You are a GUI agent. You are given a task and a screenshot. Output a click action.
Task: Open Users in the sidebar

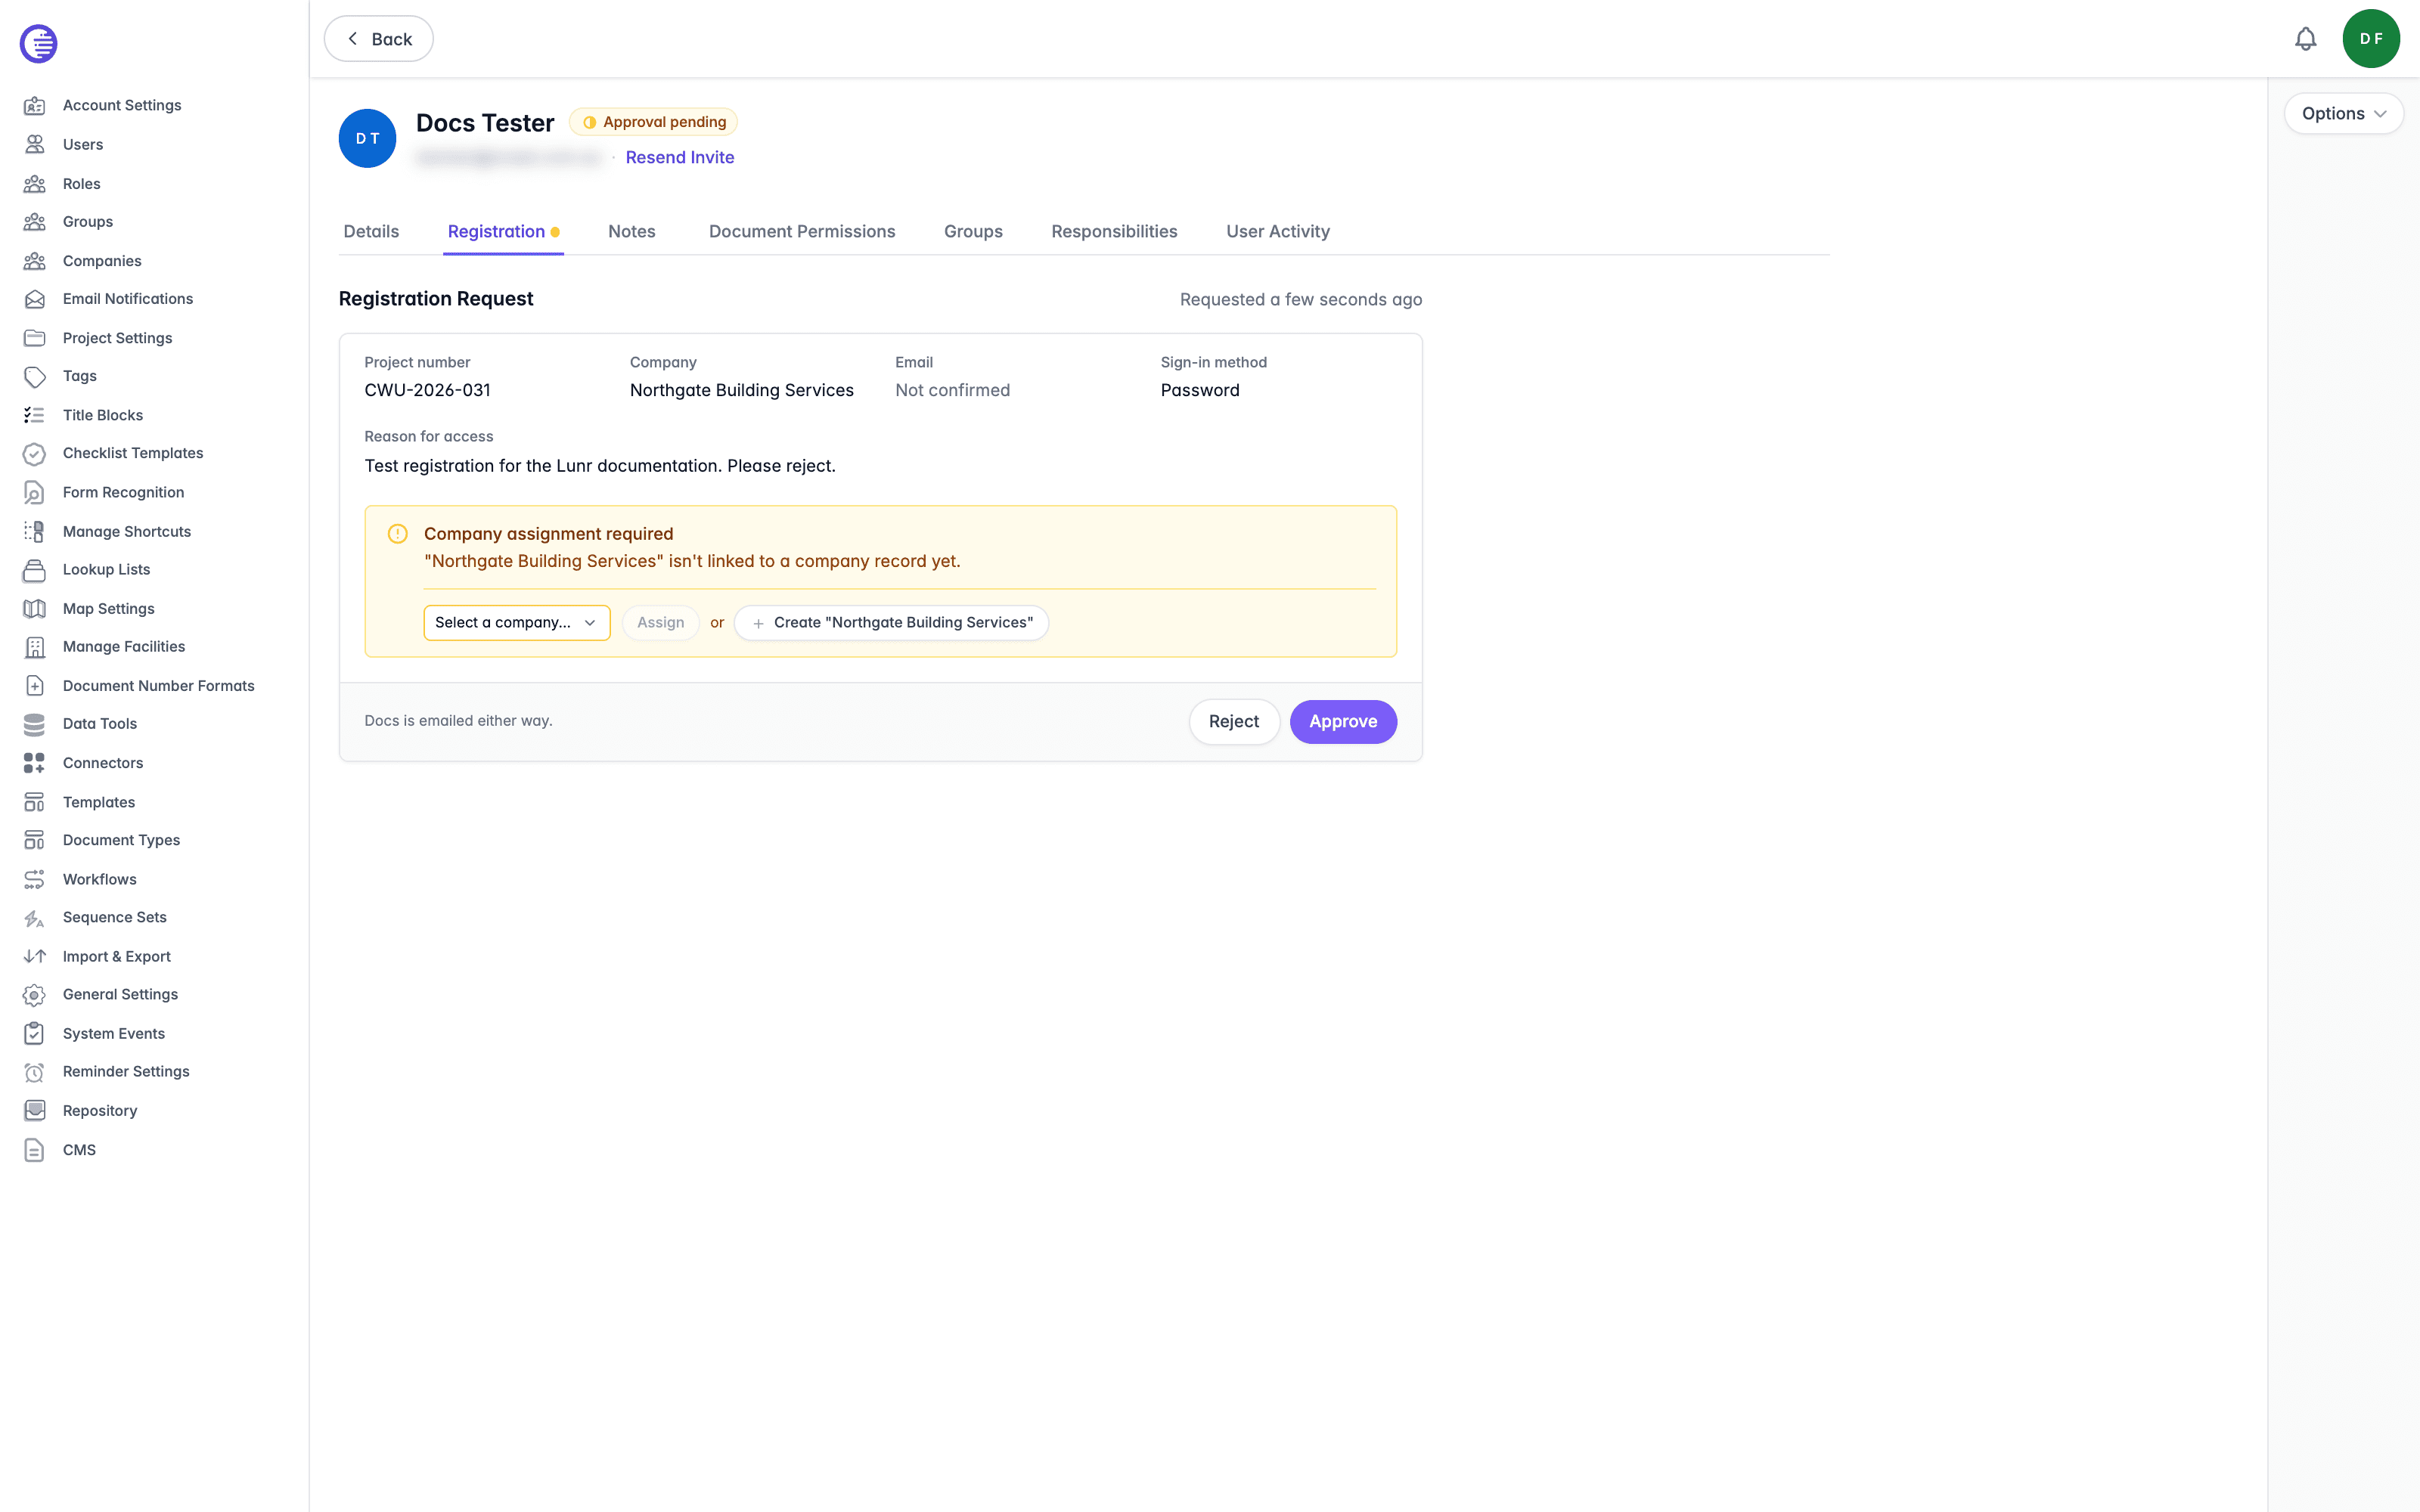[x=82, y=144]
